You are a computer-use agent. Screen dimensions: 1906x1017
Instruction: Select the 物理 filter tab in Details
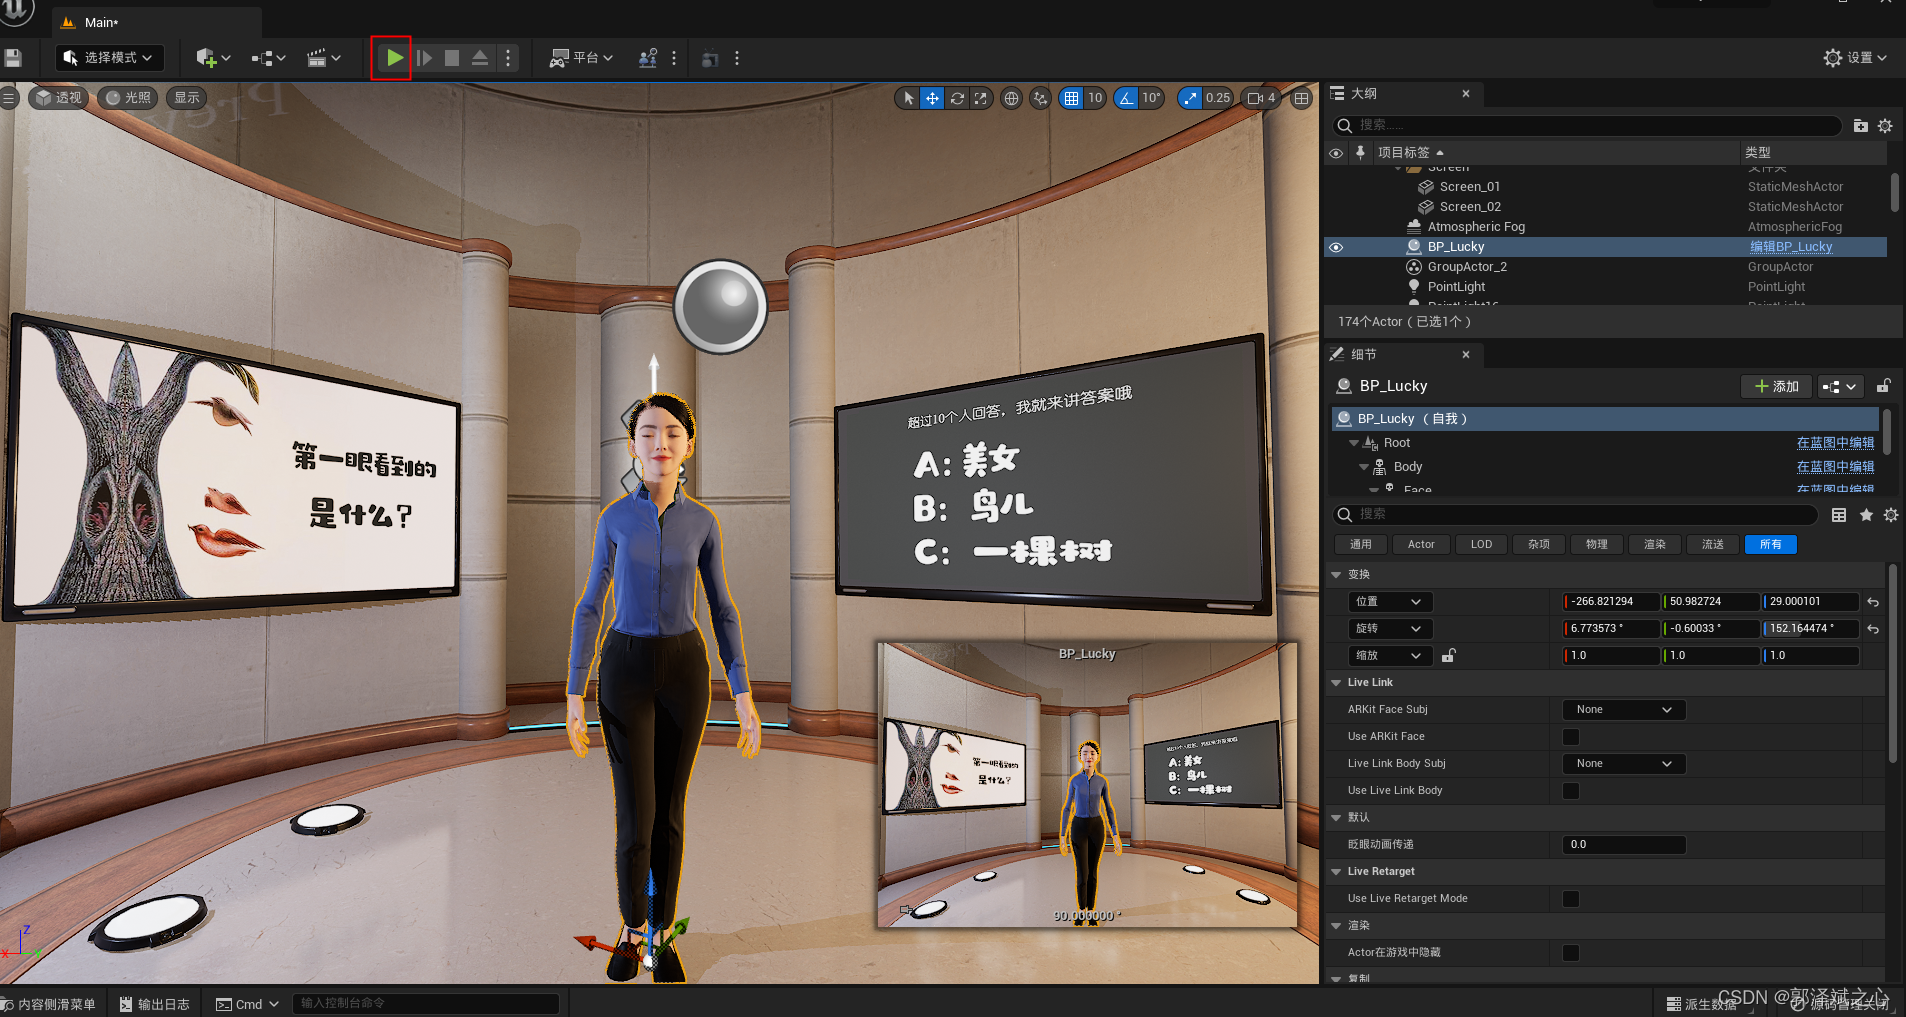point(1597,545)
